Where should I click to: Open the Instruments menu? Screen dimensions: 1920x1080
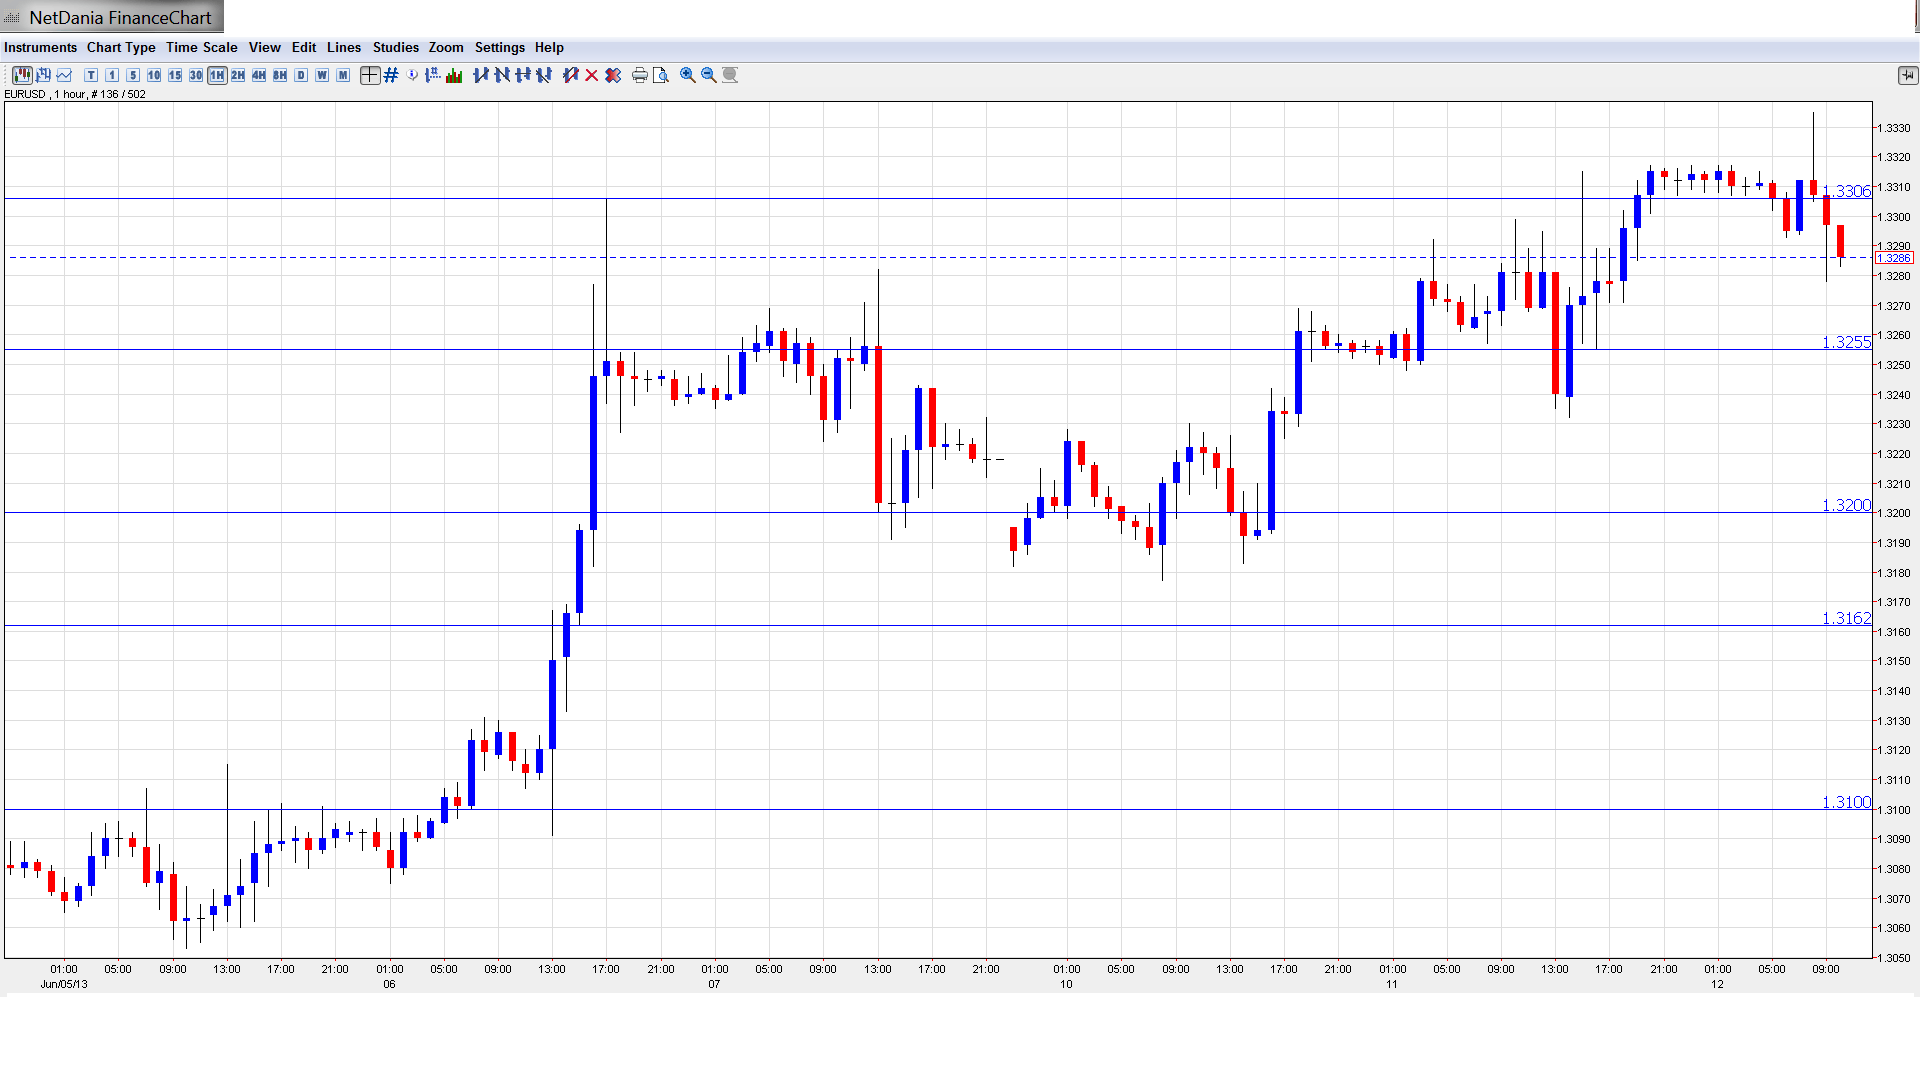[x=40, y=47]
